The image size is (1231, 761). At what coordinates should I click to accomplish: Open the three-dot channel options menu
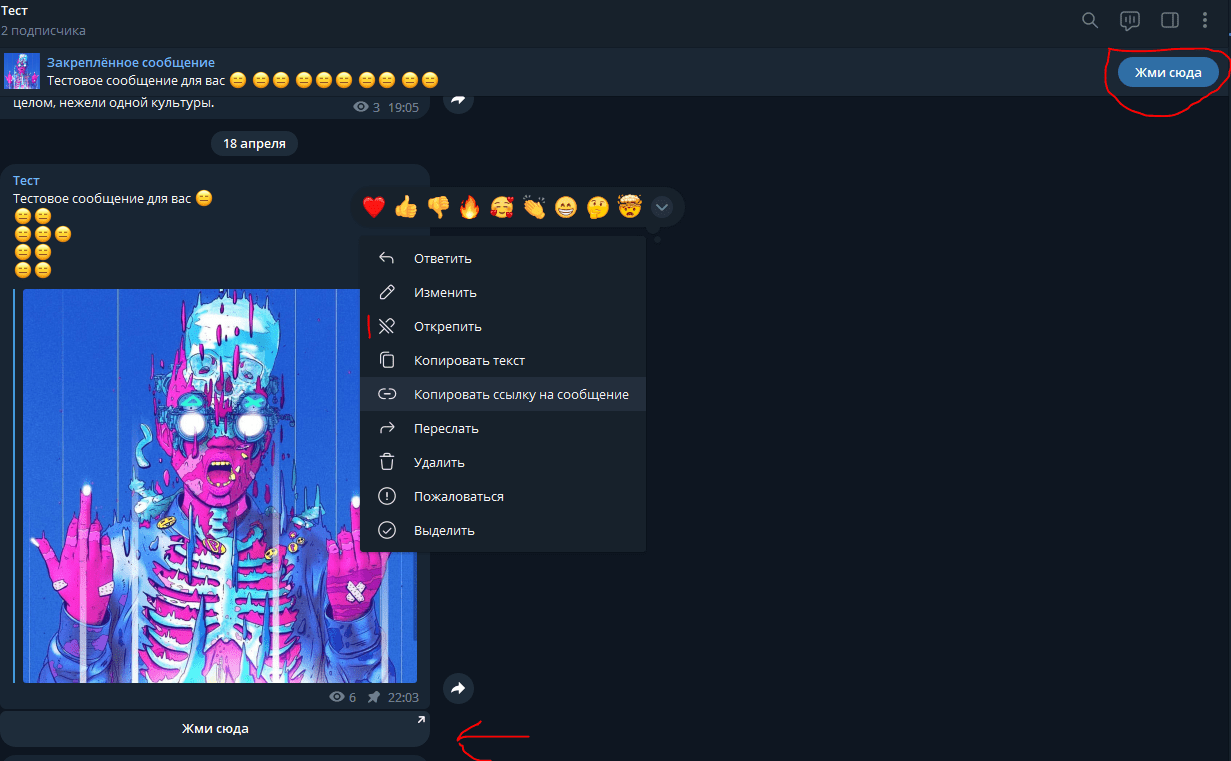1205,20
